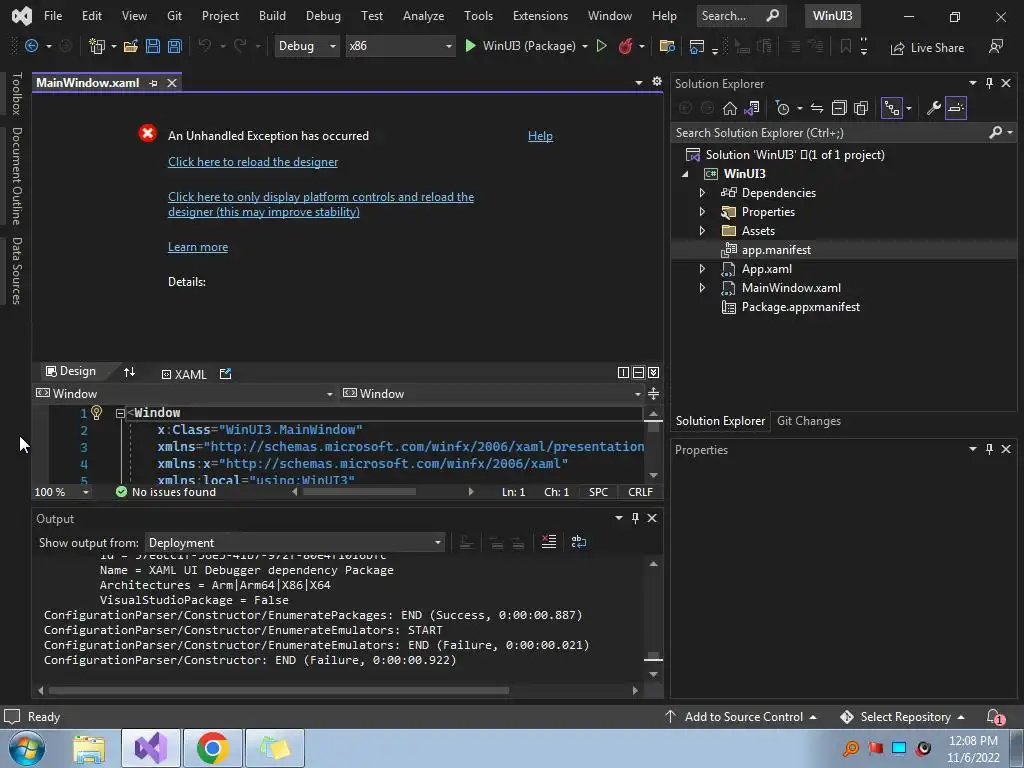Switch to the Git Changes tab

[x=808, y=421]
